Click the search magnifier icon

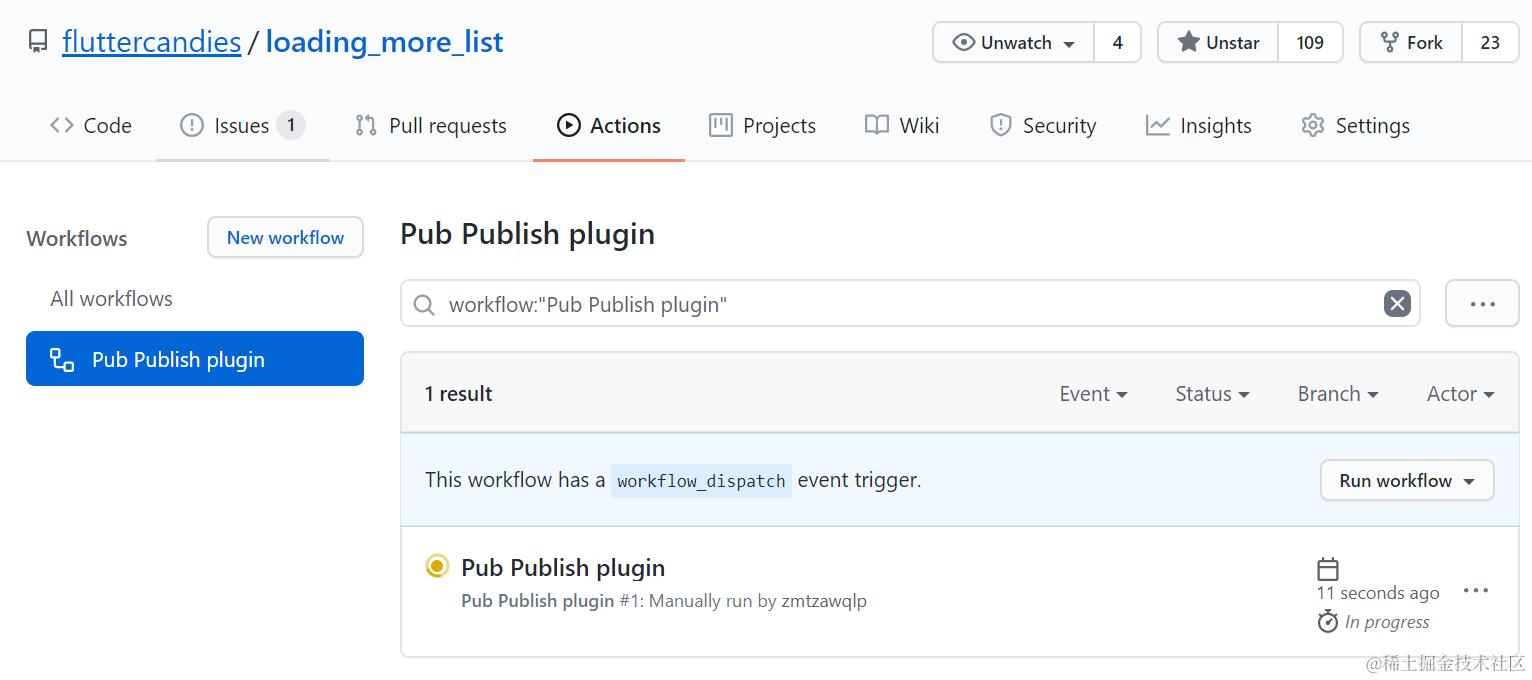pyautogui.click(x=424, y=305)
